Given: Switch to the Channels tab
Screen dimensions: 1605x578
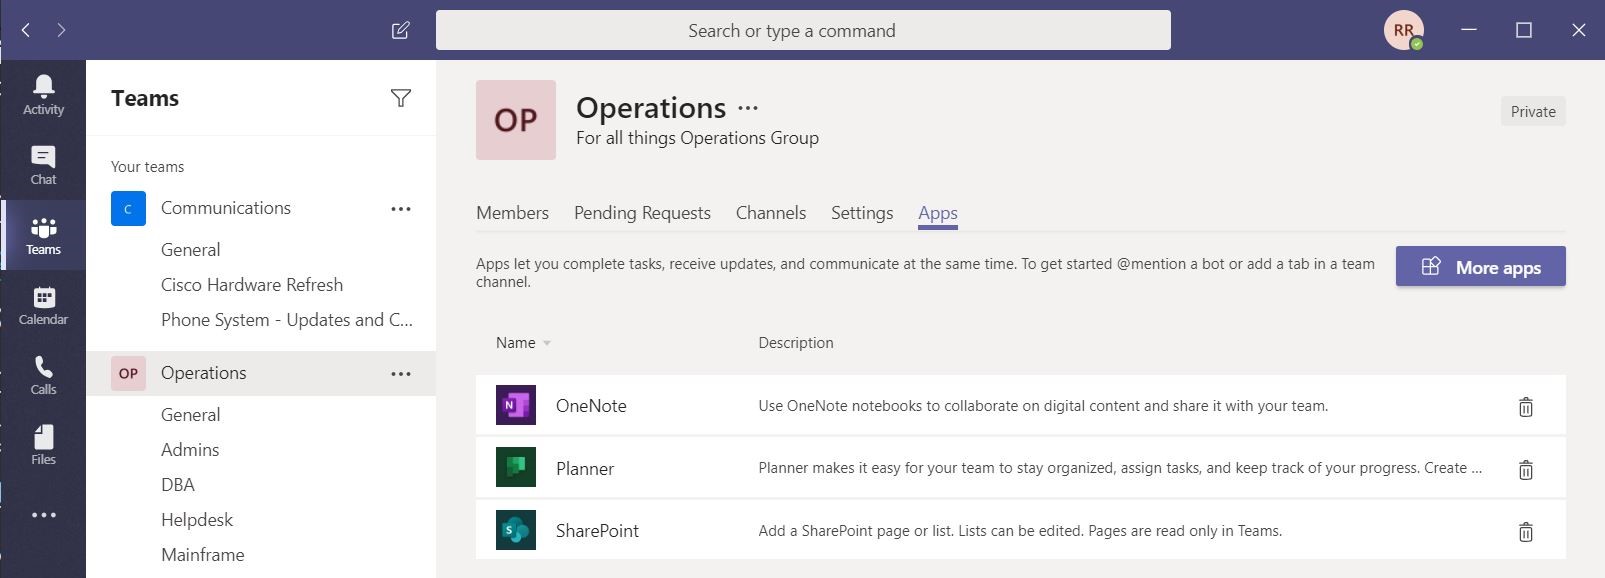Looking at the screenshot, I should pyautogui.click(x=771, y=213).
